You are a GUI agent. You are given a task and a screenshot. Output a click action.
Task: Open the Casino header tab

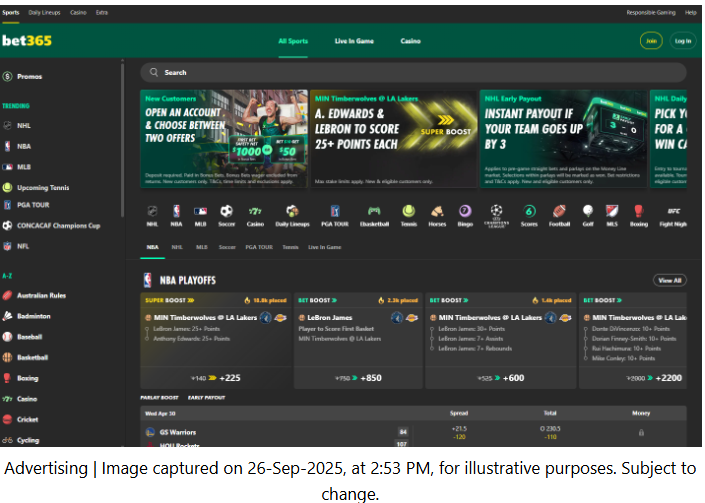click(411, 41)
